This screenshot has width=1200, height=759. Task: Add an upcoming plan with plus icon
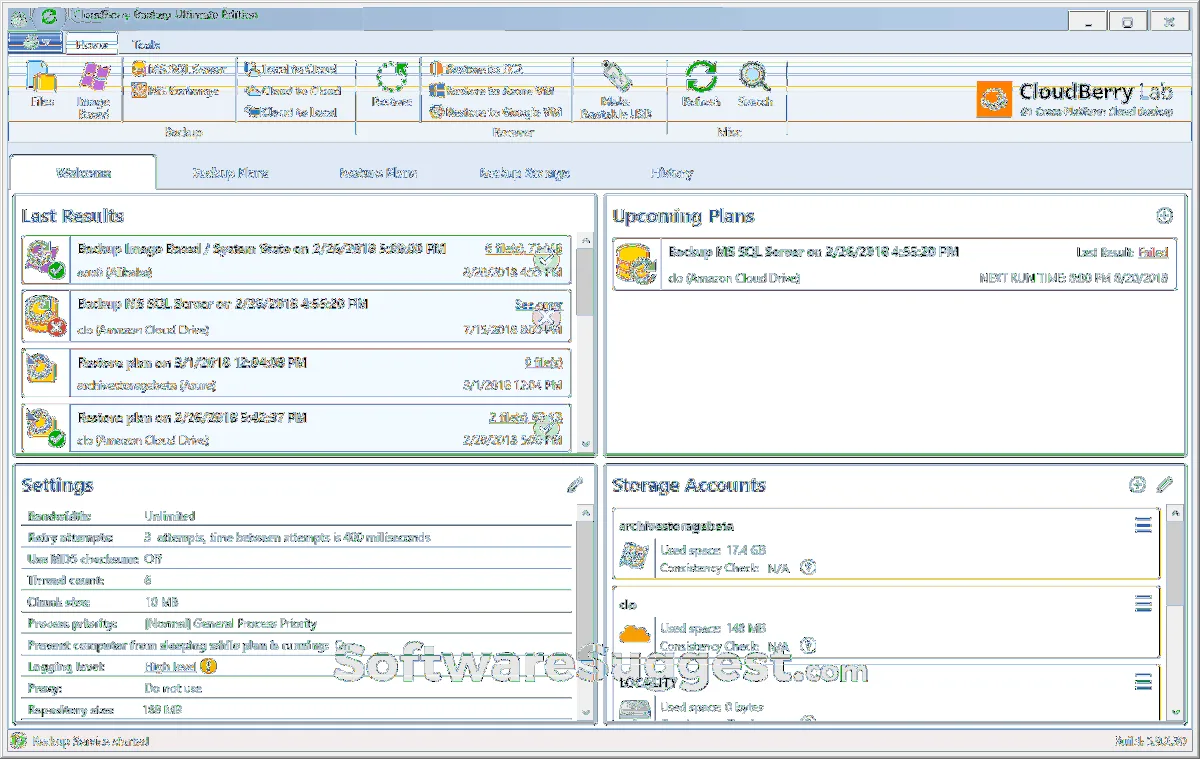pos(1164,216)
